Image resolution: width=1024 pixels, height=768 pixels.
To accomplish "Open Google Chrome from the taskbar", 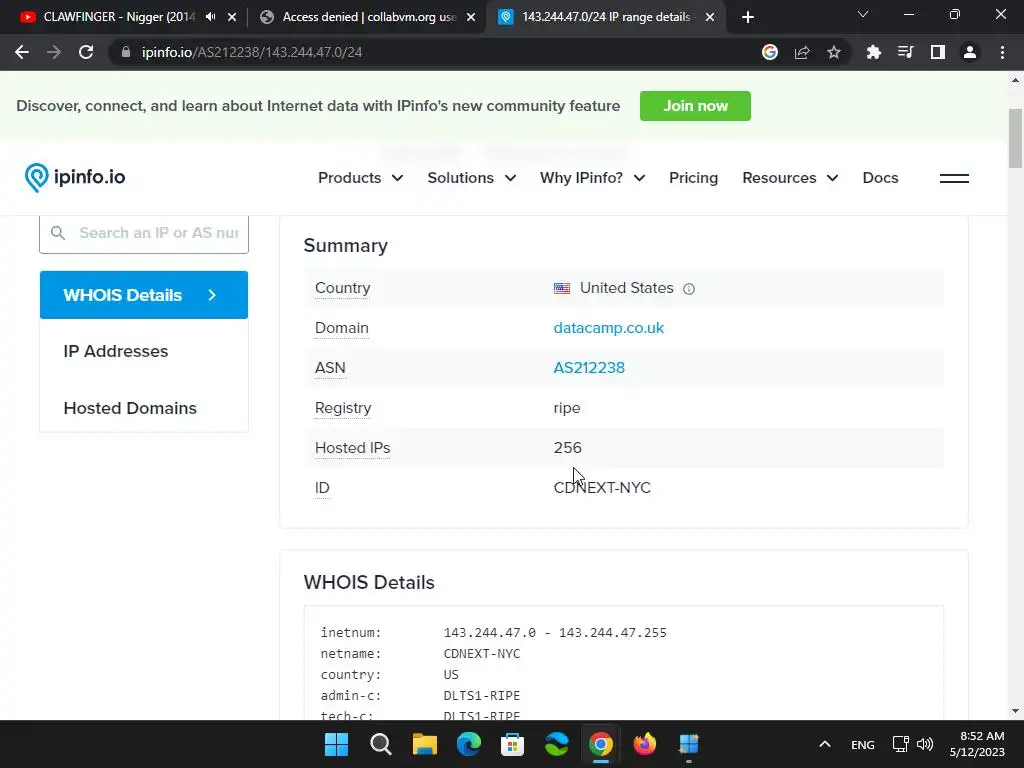I will pos(600,744).
